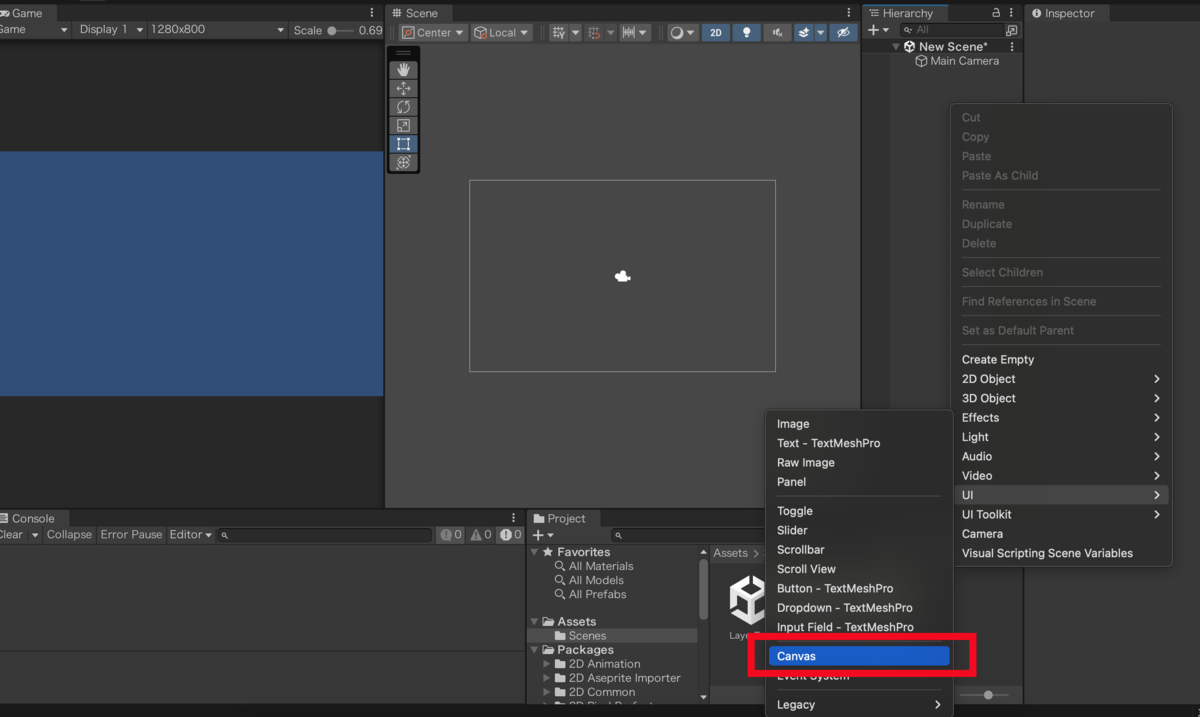Open the Local handle rotation dropdown
Image resolution: width=1200 pixels, height=717 pixels.
click(x=502, y=32)
